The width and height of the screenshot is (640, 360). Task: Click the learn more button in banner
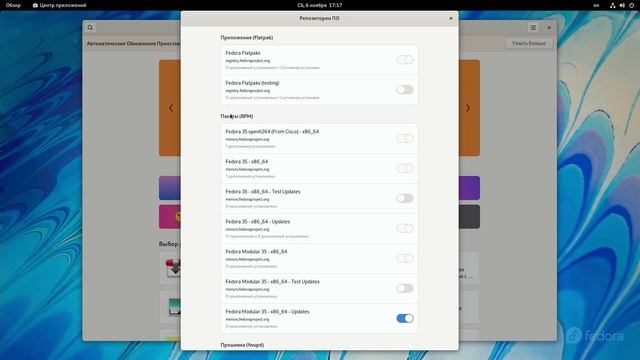[529, 43]
